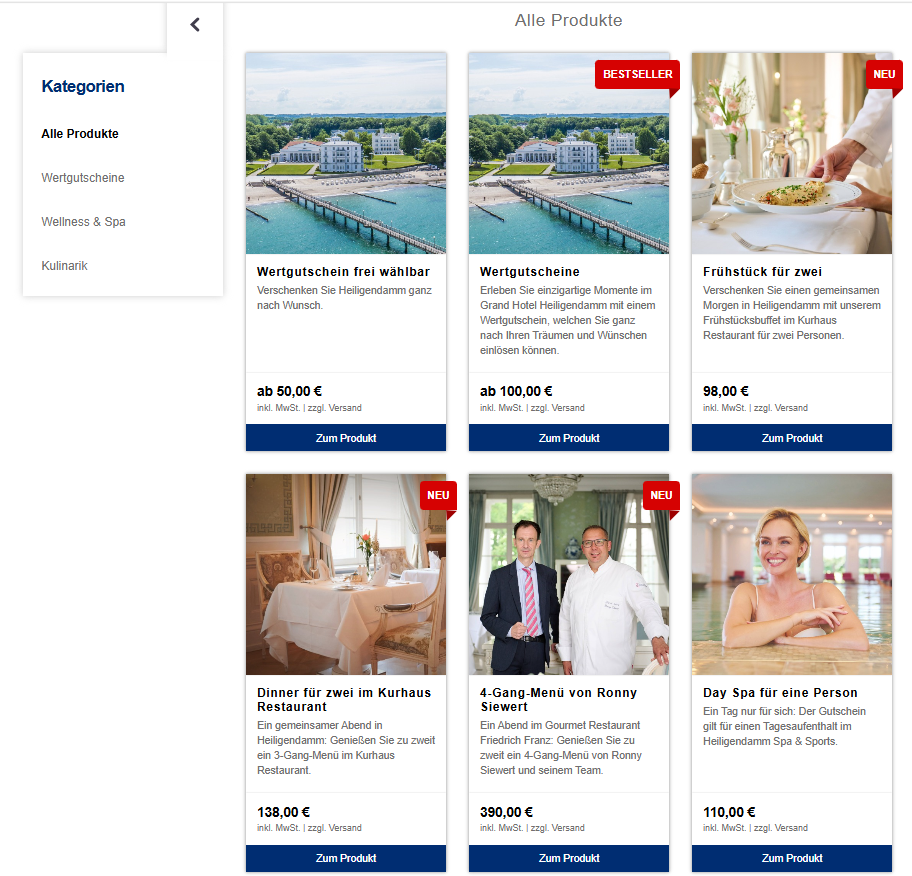This screenshot has height=876, width=912.
Task: Click Zum Produkt under Dinner für zwei
Action: pos(345,858)
